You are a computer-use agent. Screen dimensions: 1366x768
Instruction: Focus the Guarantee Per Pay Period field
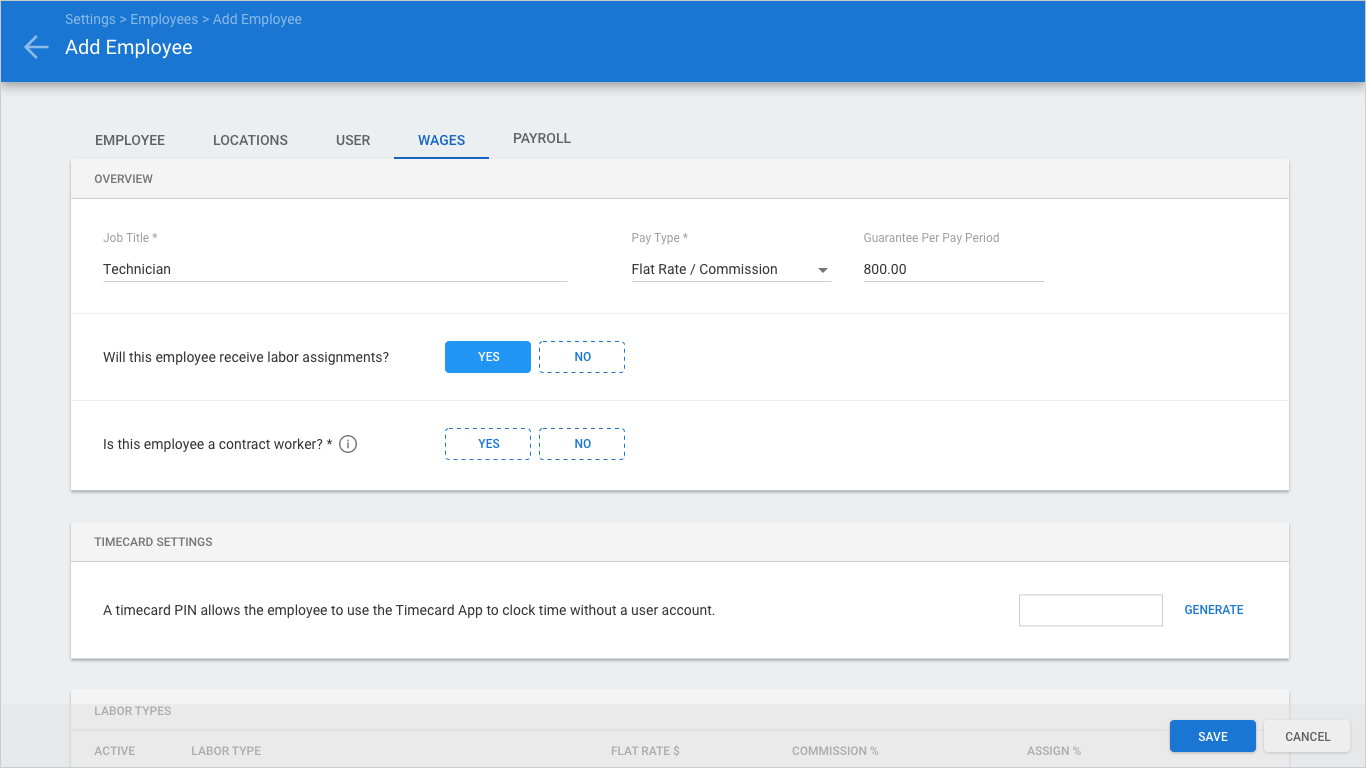952,269
